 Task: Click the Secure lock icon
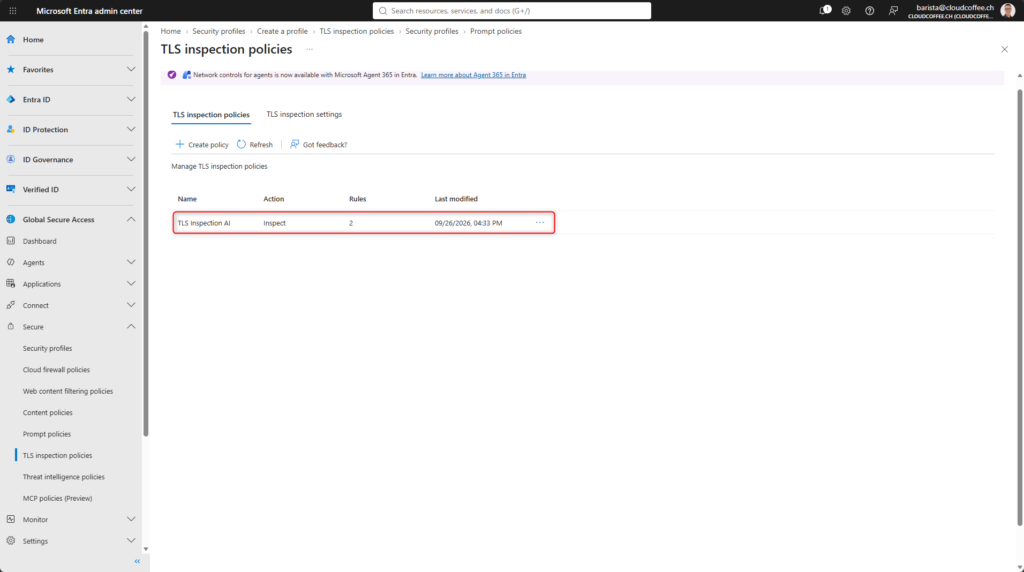[10, 326]
